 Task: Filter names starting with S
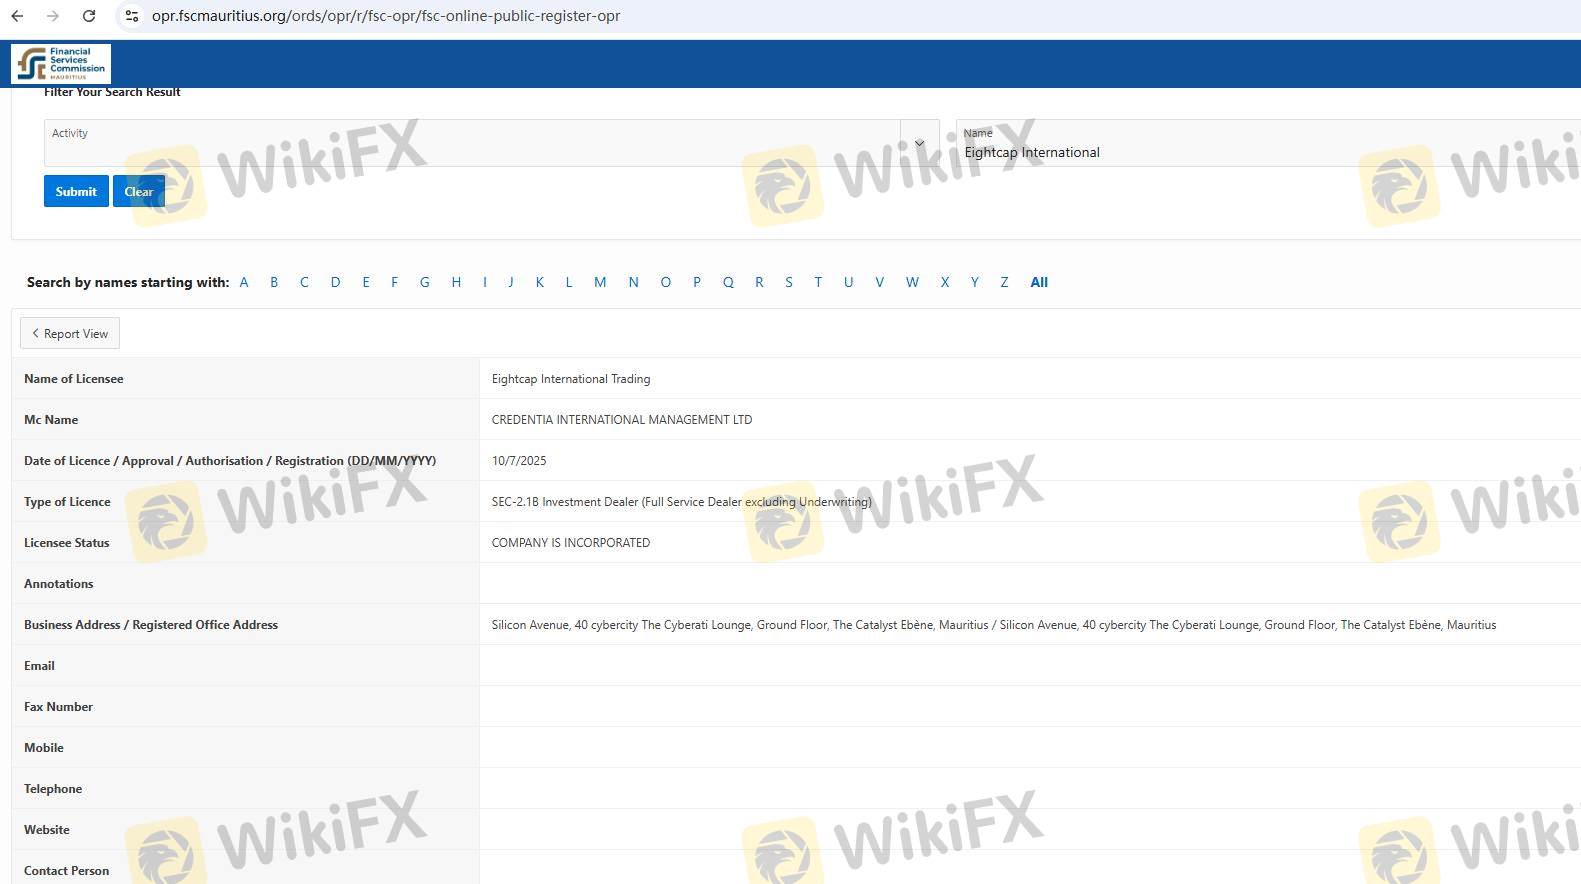(x=789, y=282)
